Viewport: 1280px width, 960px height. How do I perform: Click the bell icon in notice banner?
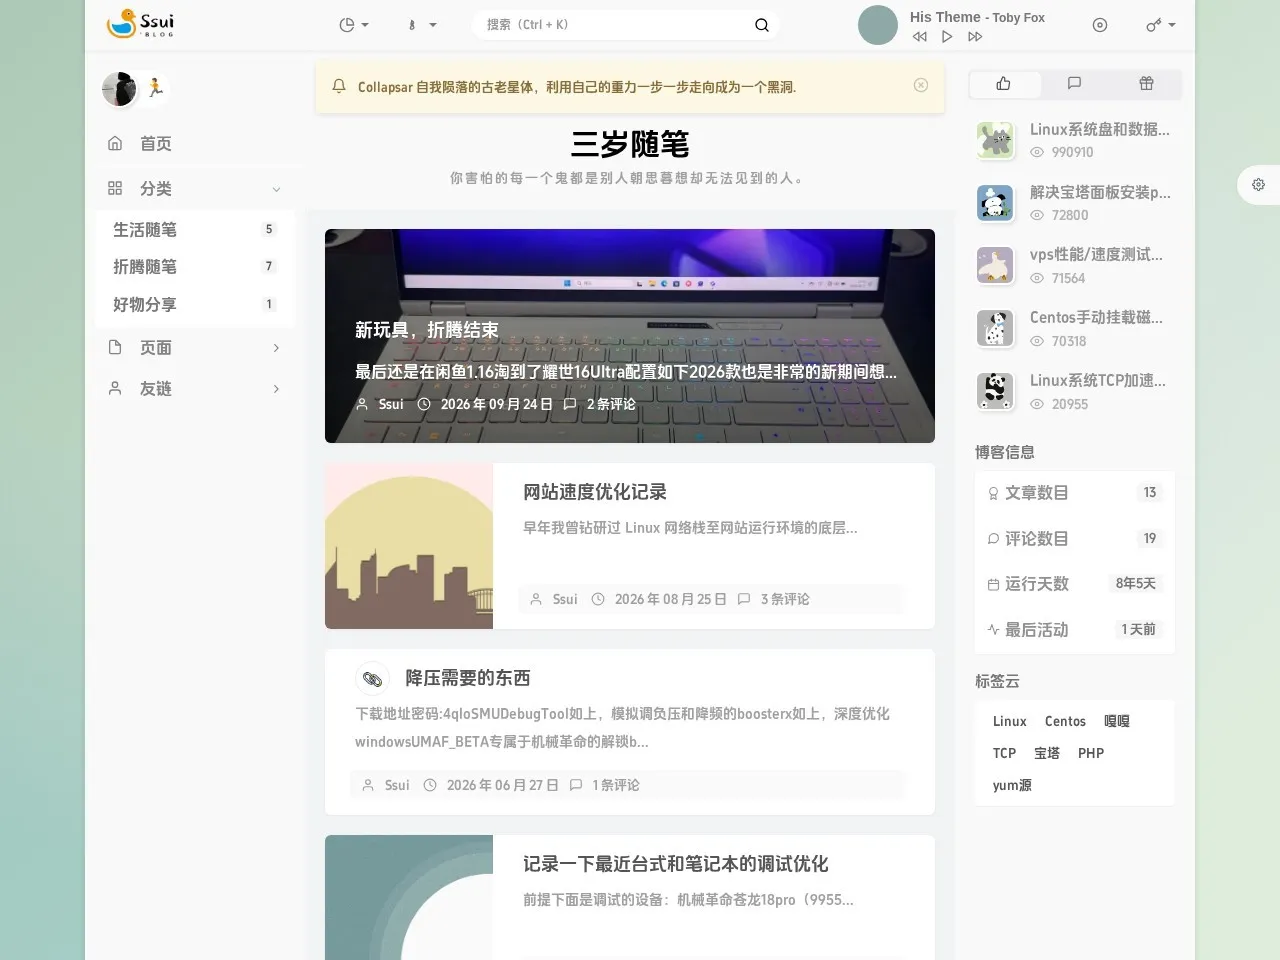(x=339, y=86)
